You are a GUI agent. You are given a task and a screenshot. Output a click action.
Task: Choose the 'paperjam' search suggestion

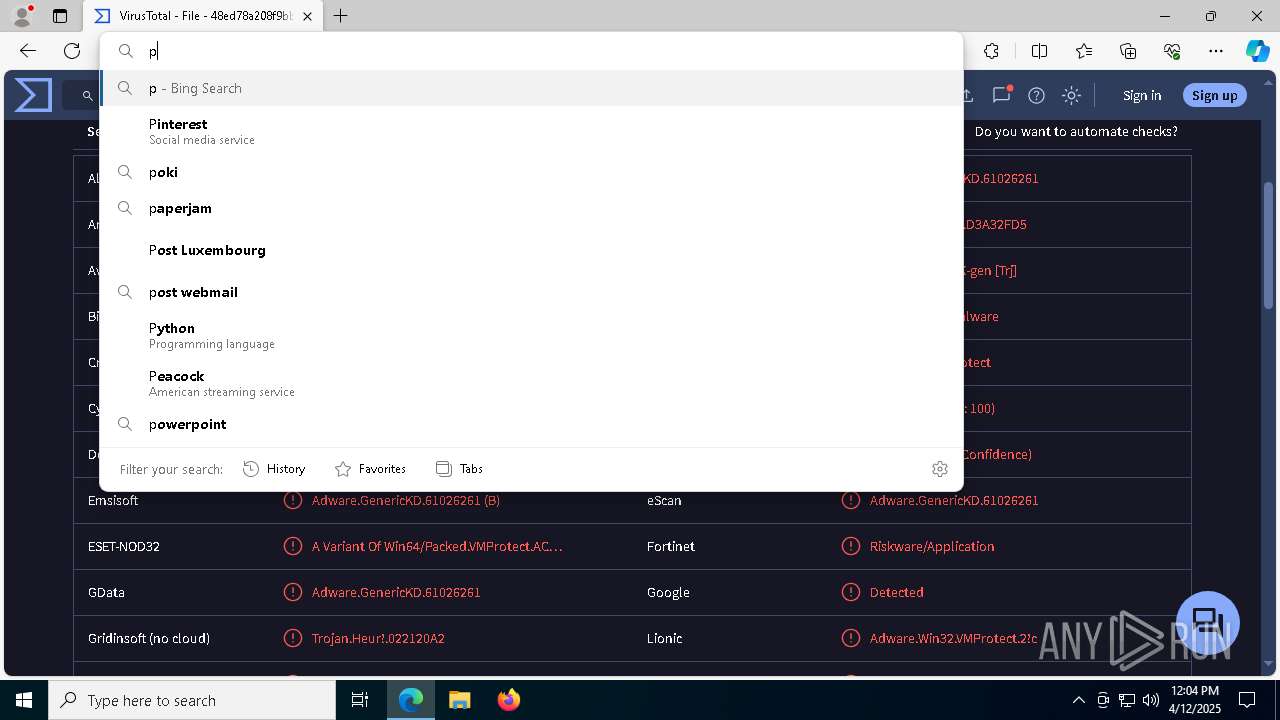[x=531, y=208]
